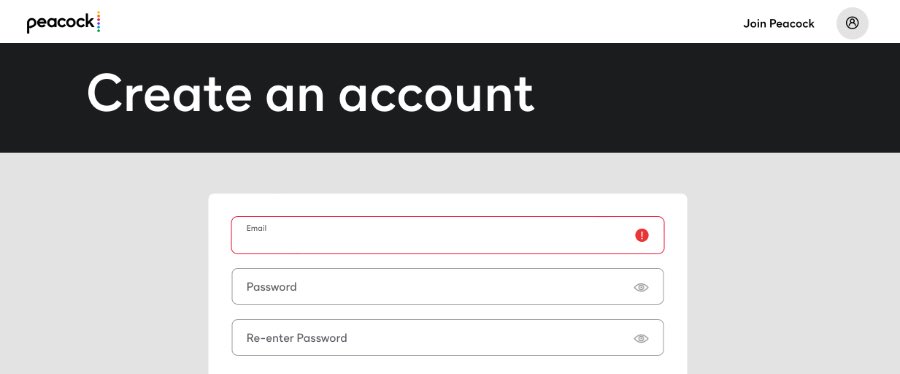This screenshot has width=900, height=374.
Task: Click the Re-enter Password placeholder text
Action: (x=297, y=338)
